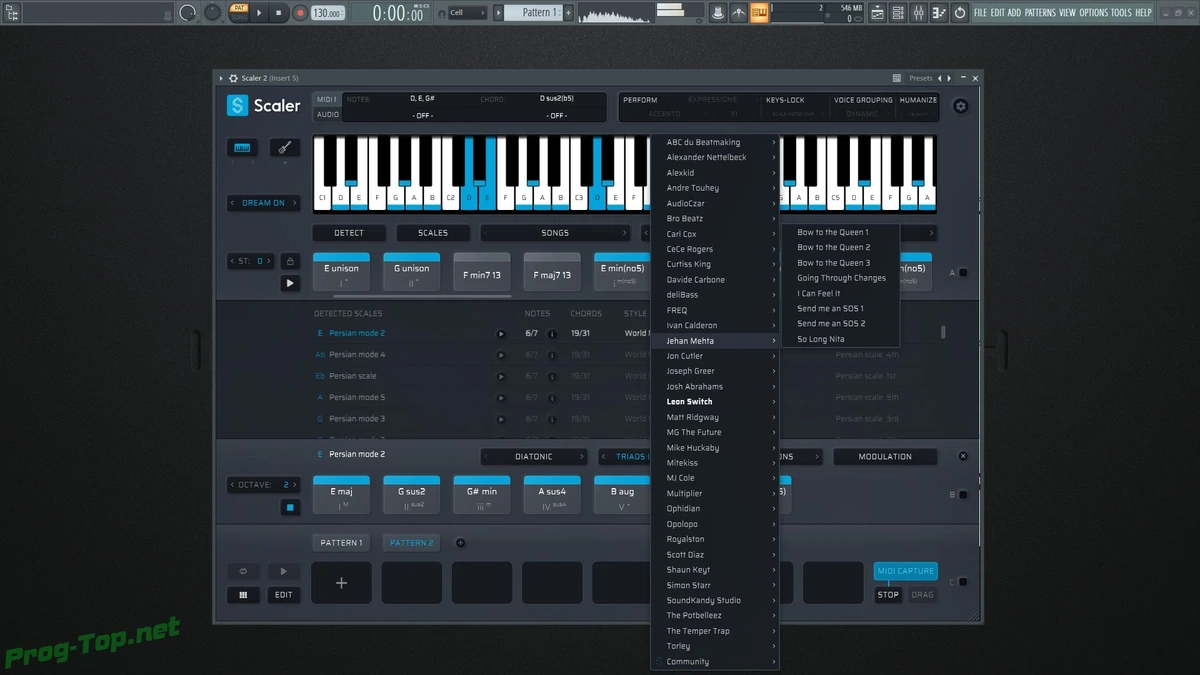Select Going Through Changes
The width and height of the screenshot is (1200, 675).
coord(841,278)
